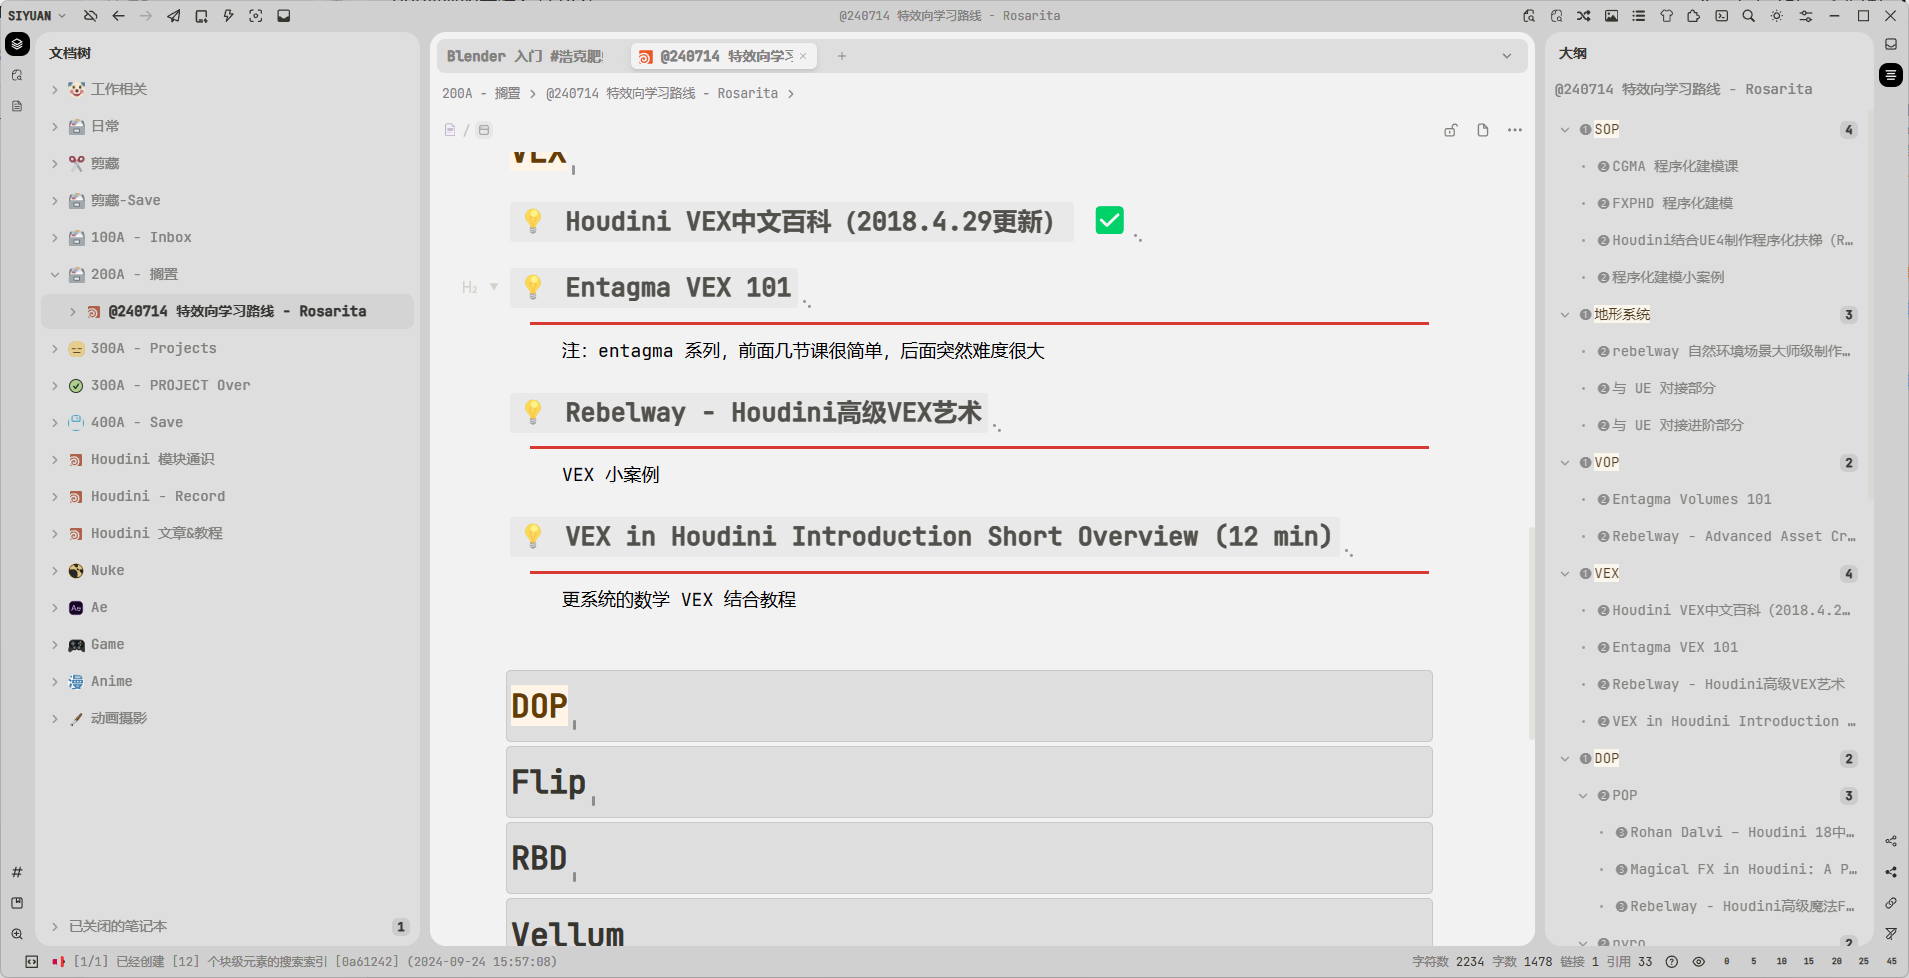Open the puzzle piece plugin icon
1909x978 pixels.
1693,16
